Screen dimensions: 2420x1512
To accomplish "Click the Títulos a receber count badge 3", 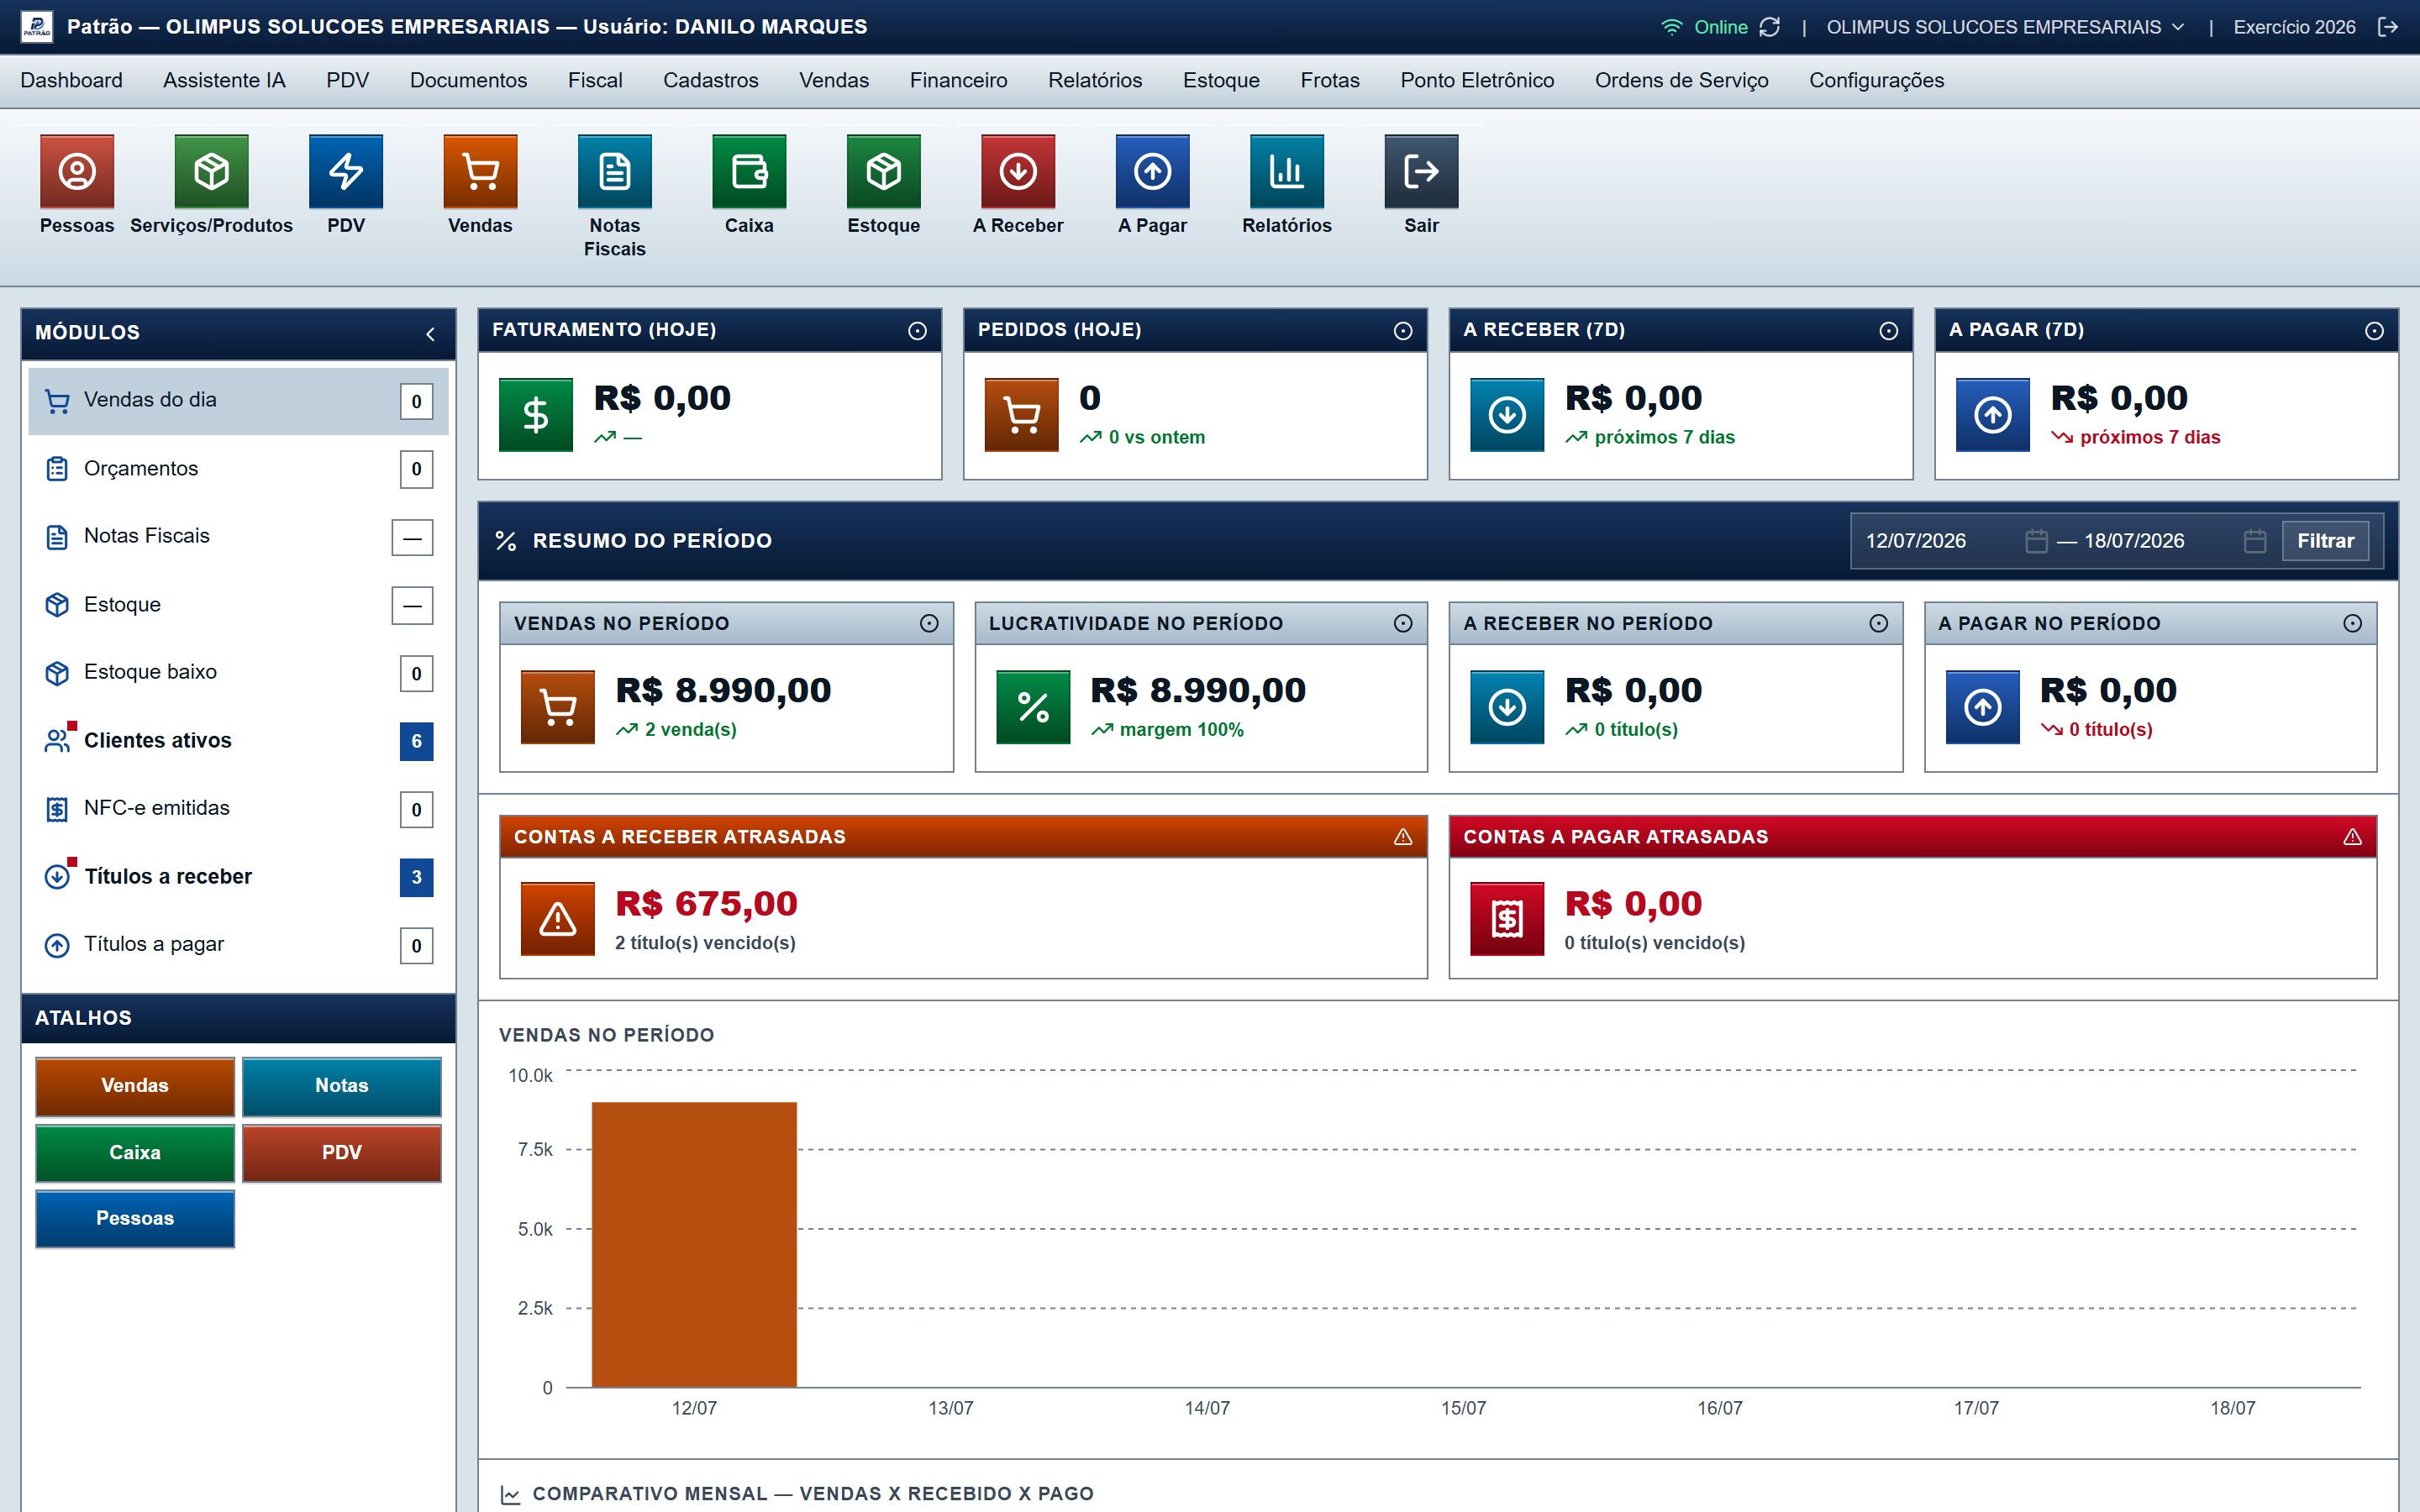I will click(416, 878).
